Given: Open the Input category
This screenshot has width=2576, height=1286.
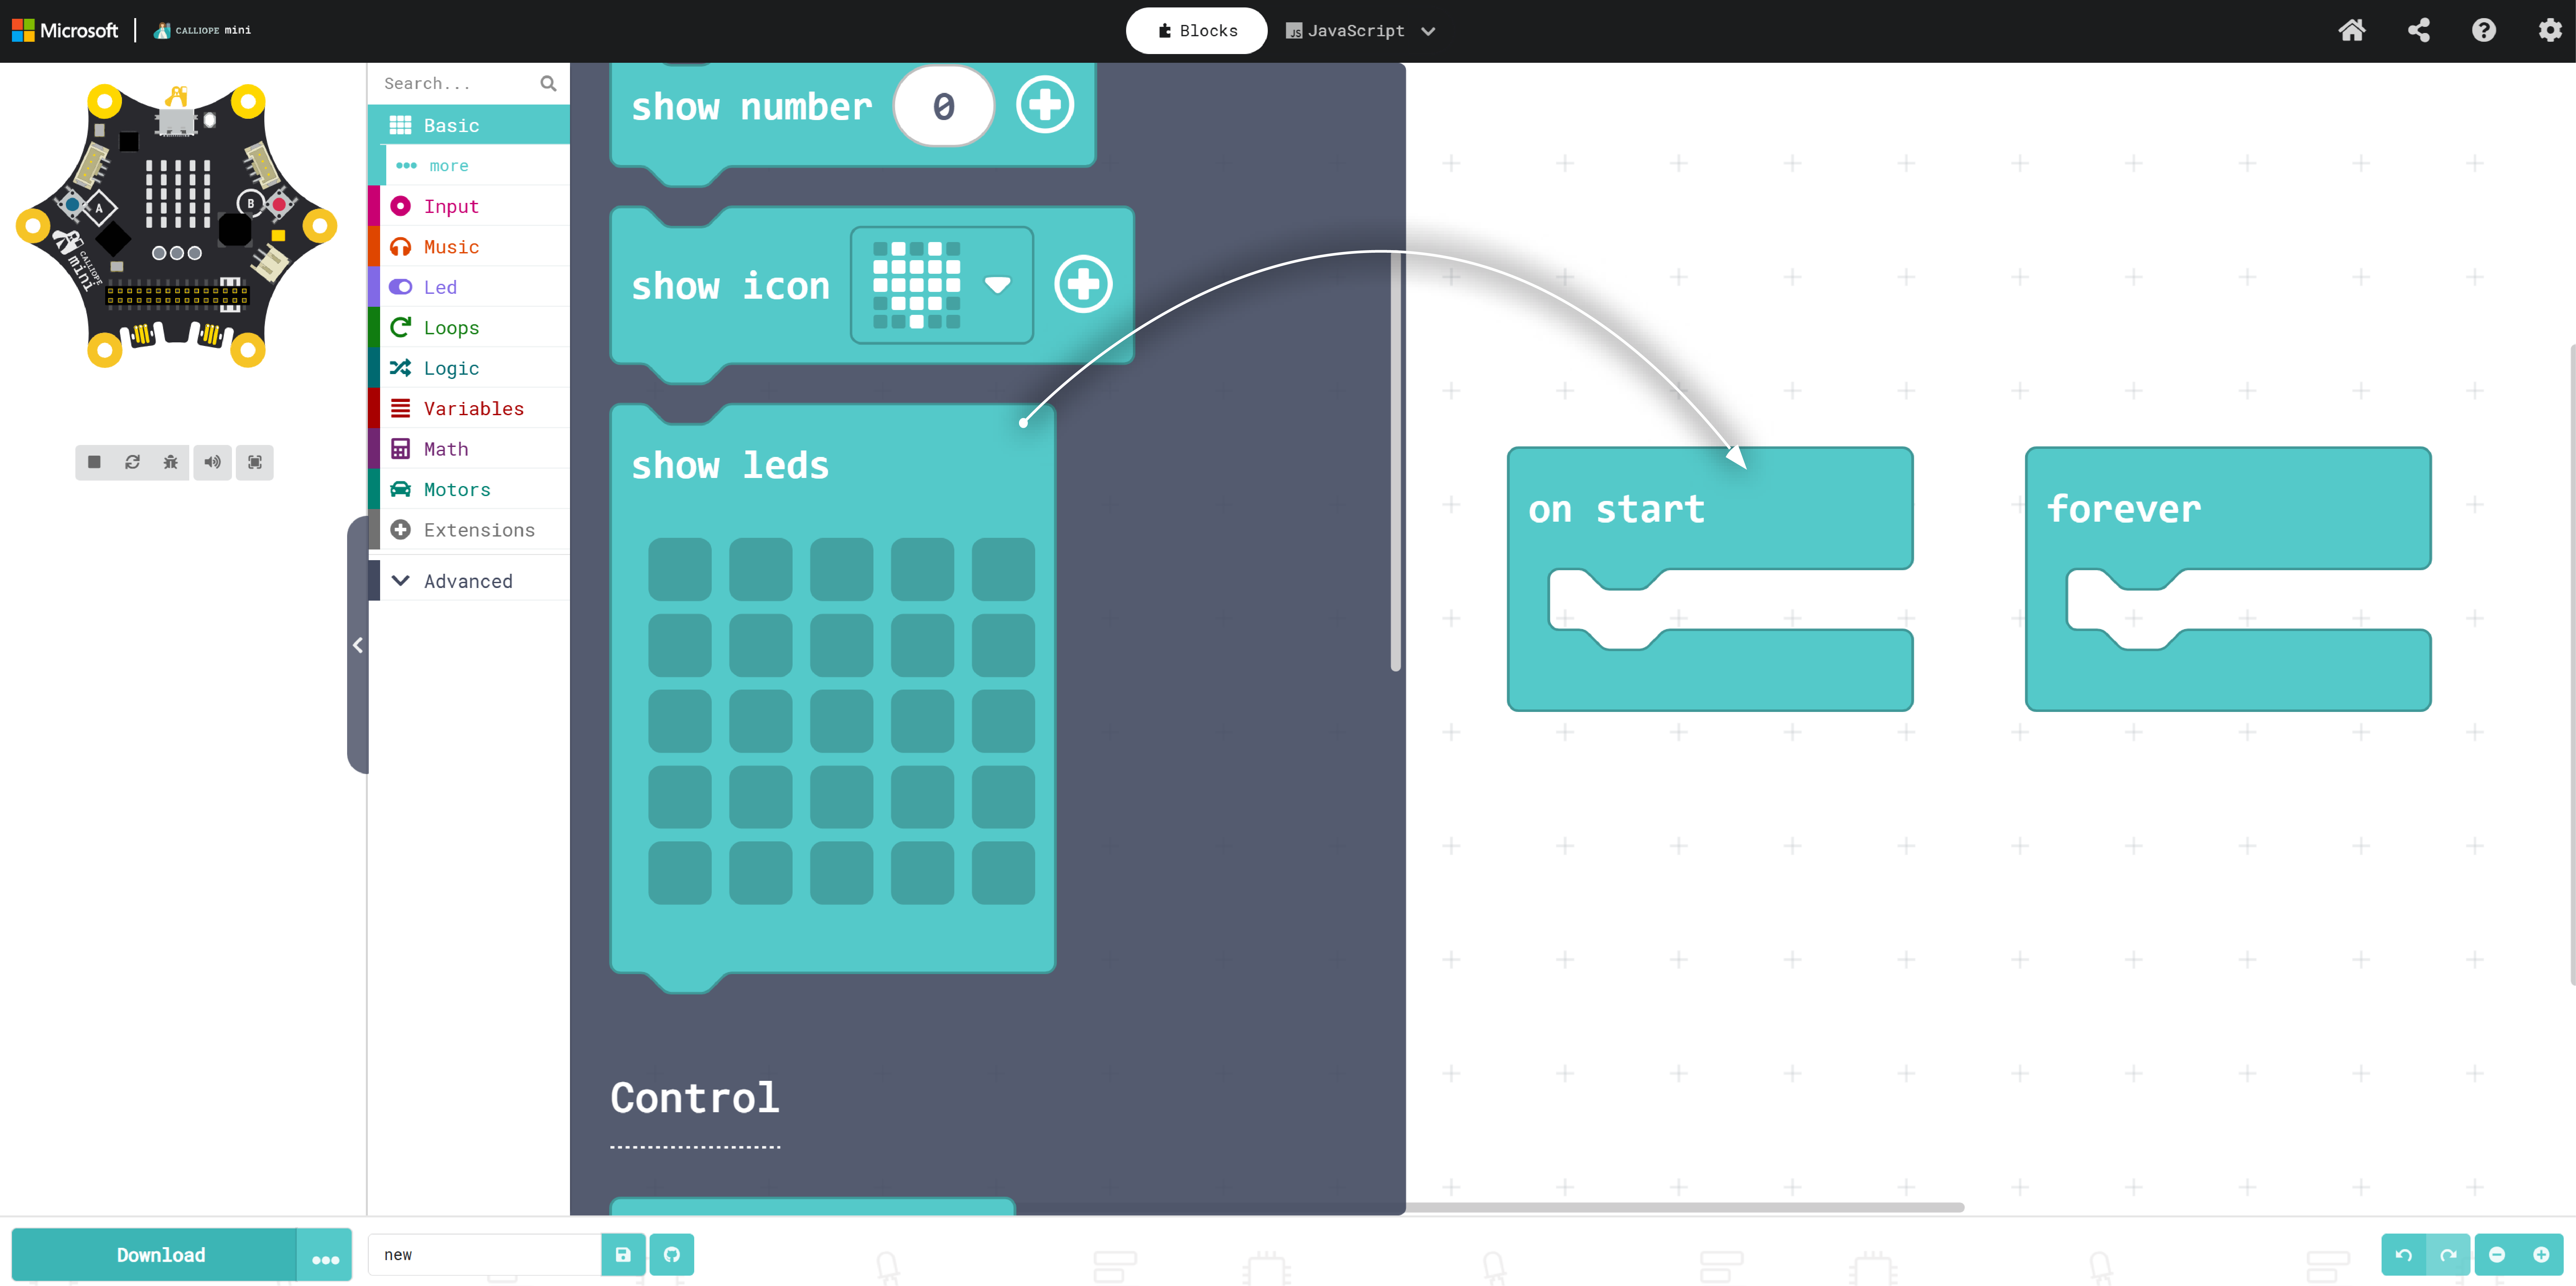Looking at the screenshot, I should (x=469, y=206).
